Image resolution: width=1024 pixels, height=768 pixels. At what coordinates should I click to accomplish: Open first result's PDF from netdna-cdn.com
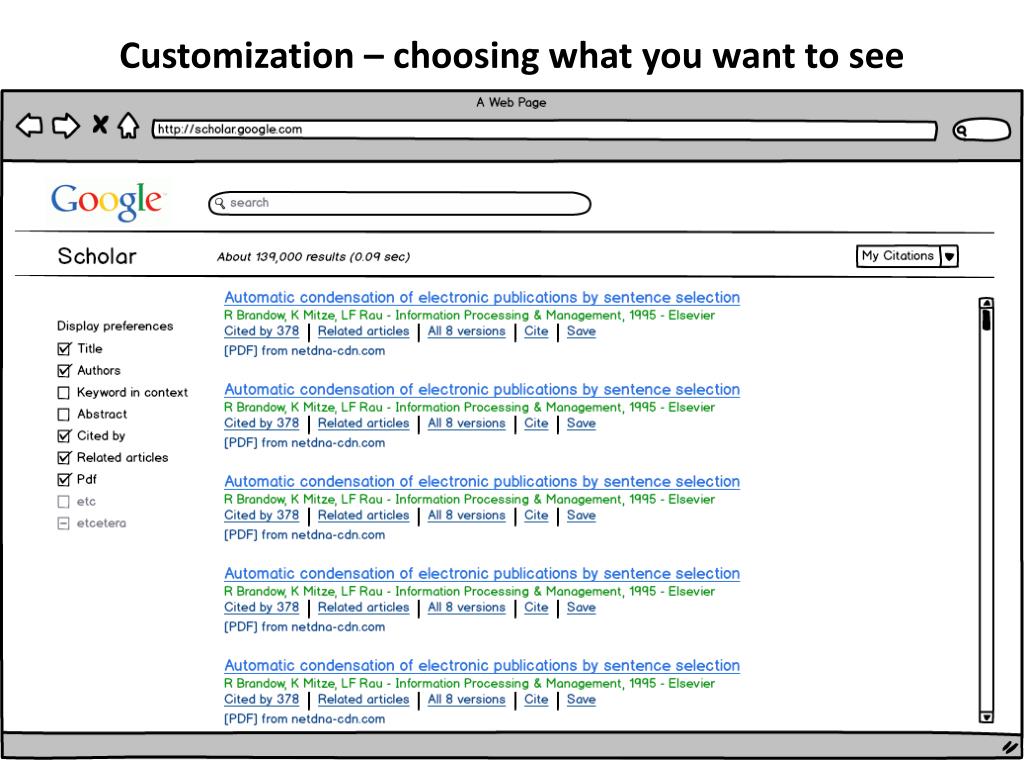click(304, 351)
